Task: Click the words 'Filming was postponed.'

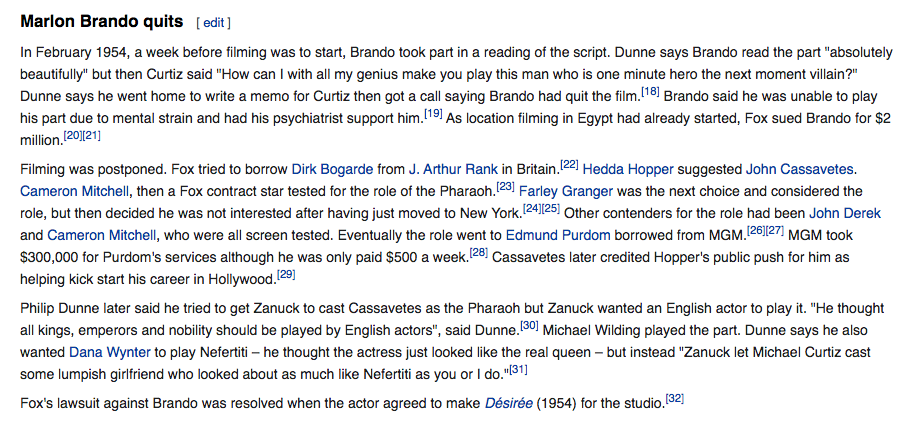Action: 94,170
